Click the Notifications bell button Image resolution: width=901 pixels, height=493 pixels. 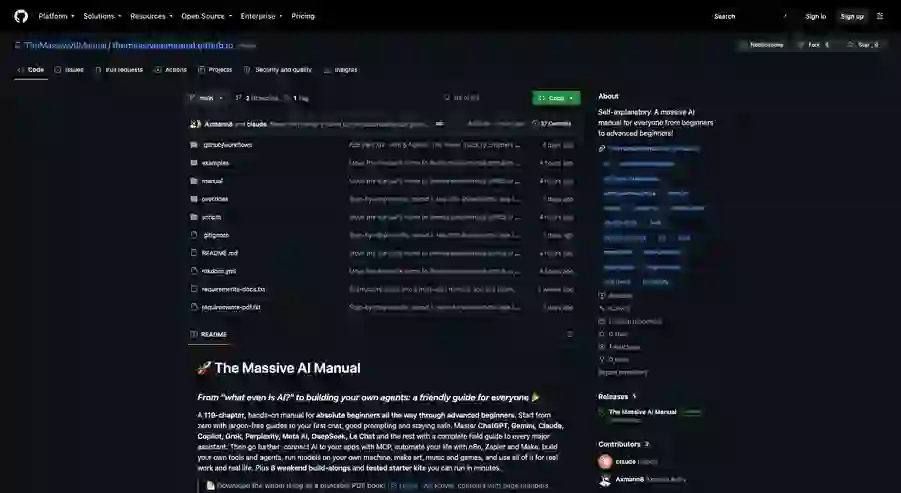coord(762,45)
